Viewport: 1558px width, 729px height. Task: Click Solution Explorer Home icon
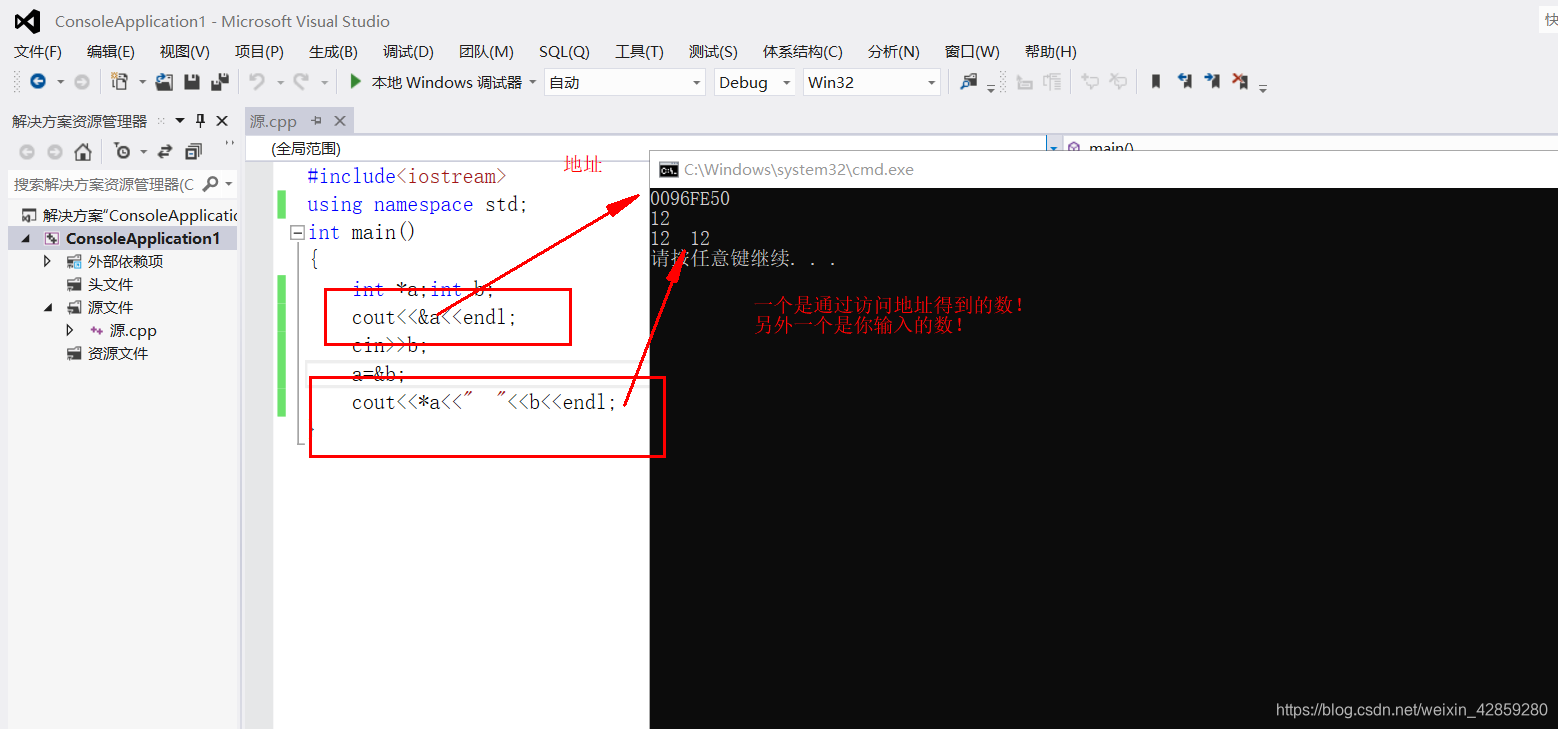83,152
